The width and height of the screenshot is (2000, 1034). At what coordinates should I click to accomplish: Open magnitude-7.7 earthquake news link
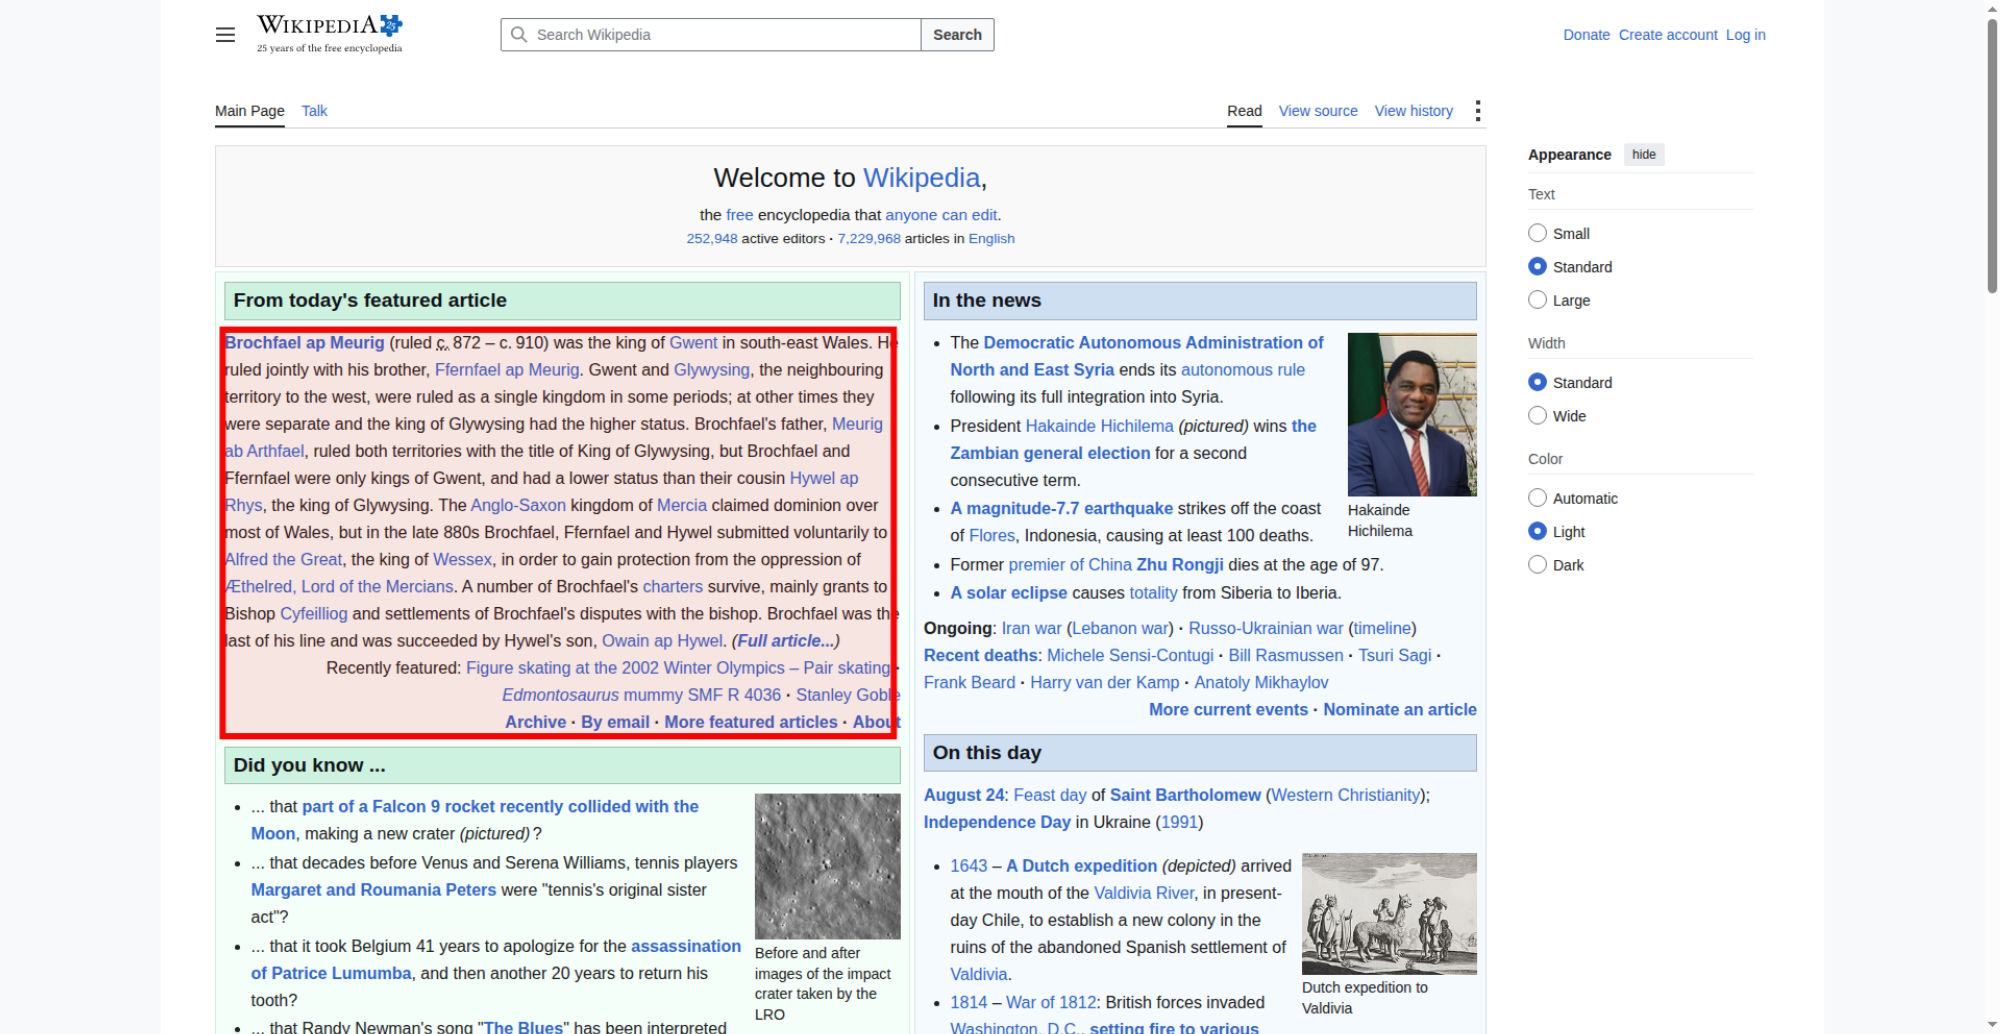point(1061,509)
